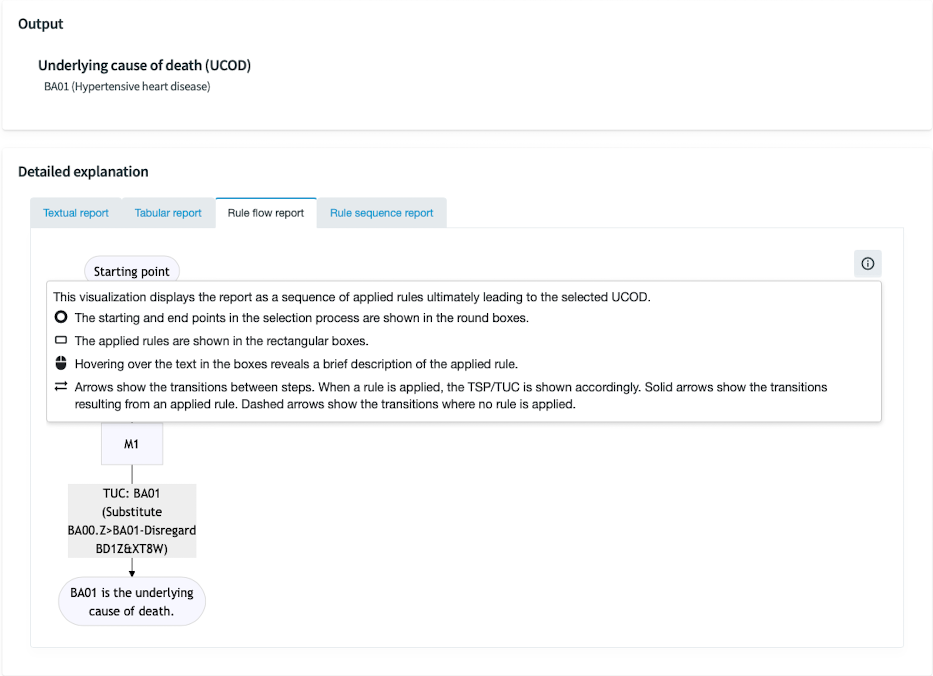Image resolution: width=933 pixels, height=676 pixels.
Task: Switch to the Textual report tab
Action: pos(75,212)
